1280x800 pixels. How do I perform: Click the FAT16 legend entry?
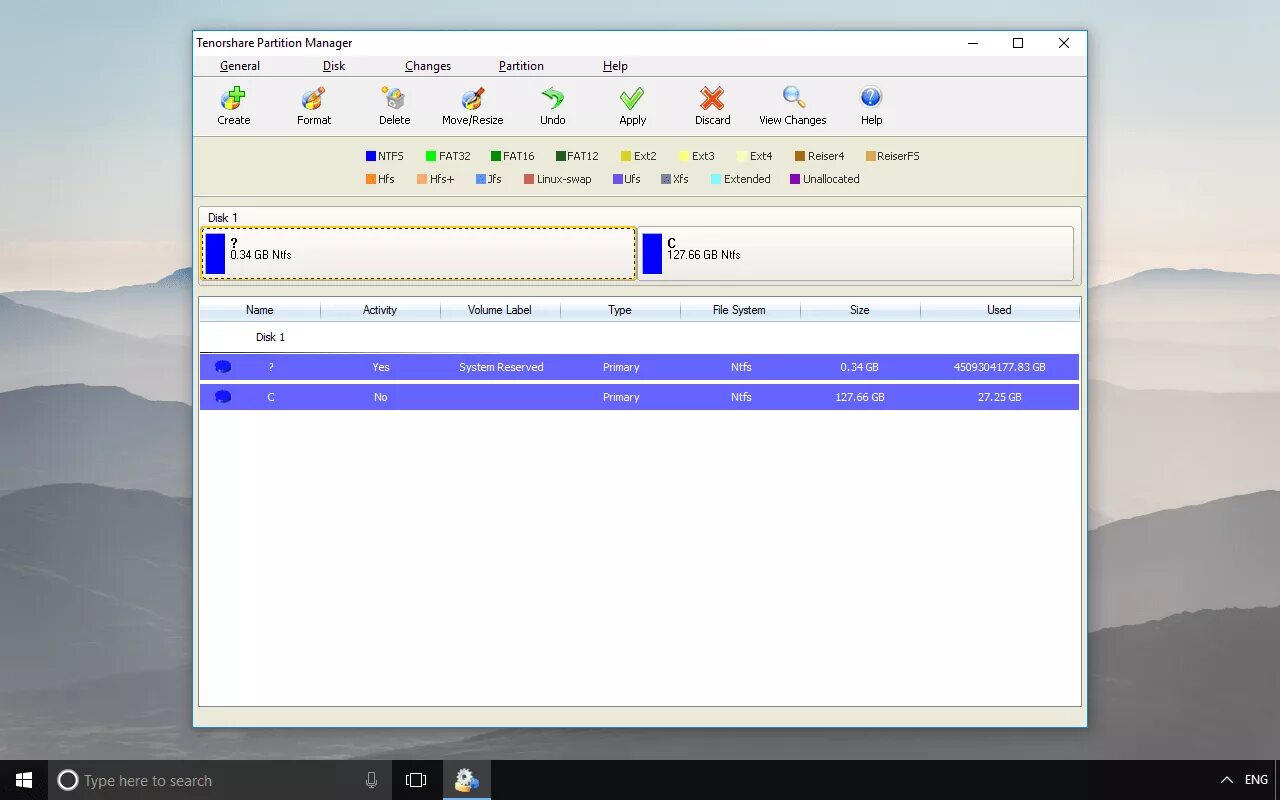click(x=513, y=156)
